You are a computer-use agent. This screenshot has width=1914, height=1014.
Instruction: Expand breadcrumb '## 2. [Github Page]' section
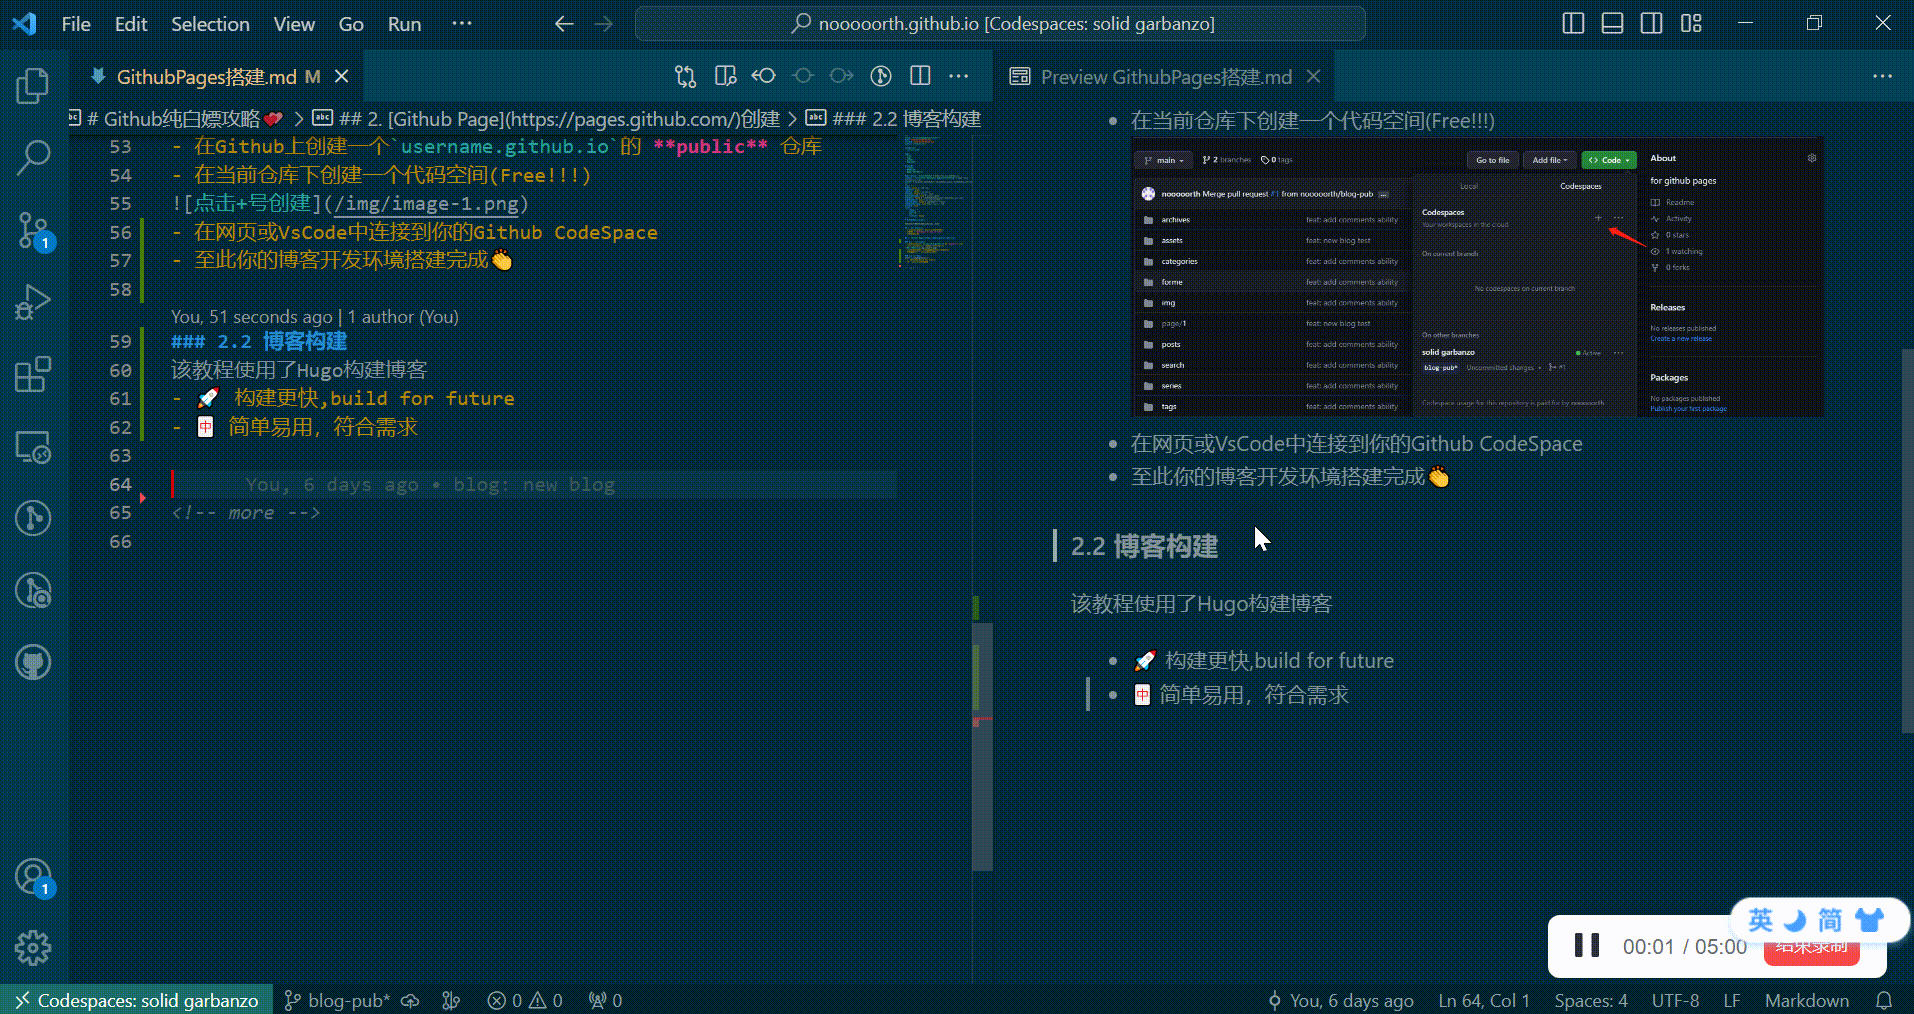(547, 119)
